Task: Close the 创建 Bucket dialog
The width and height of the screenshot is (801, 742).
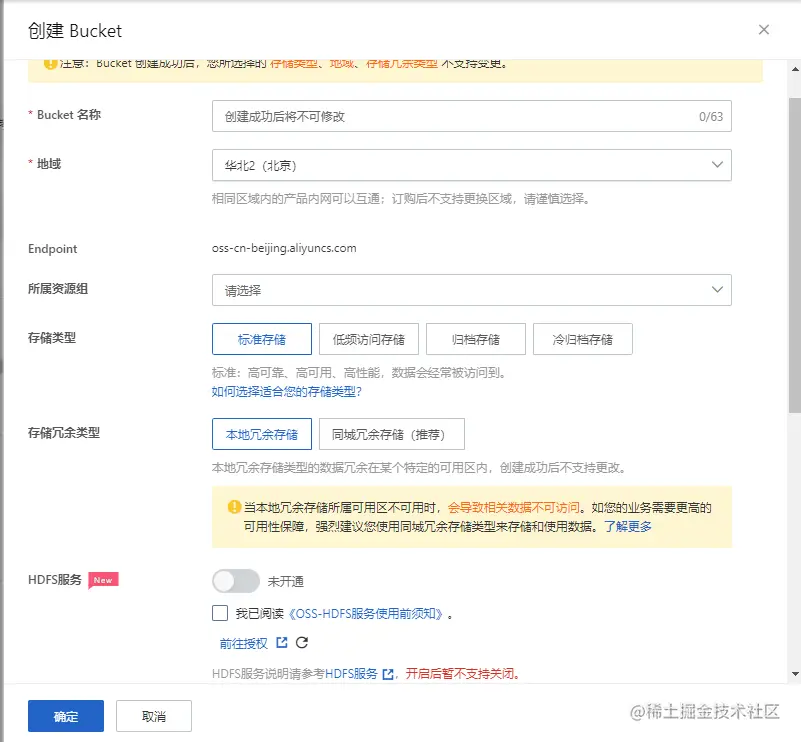Action: (x=764, y=30)
